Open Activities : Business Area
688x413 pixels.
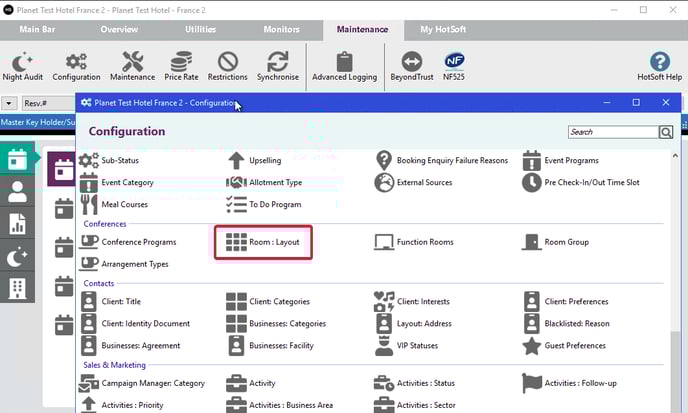(x=280, y=405)
